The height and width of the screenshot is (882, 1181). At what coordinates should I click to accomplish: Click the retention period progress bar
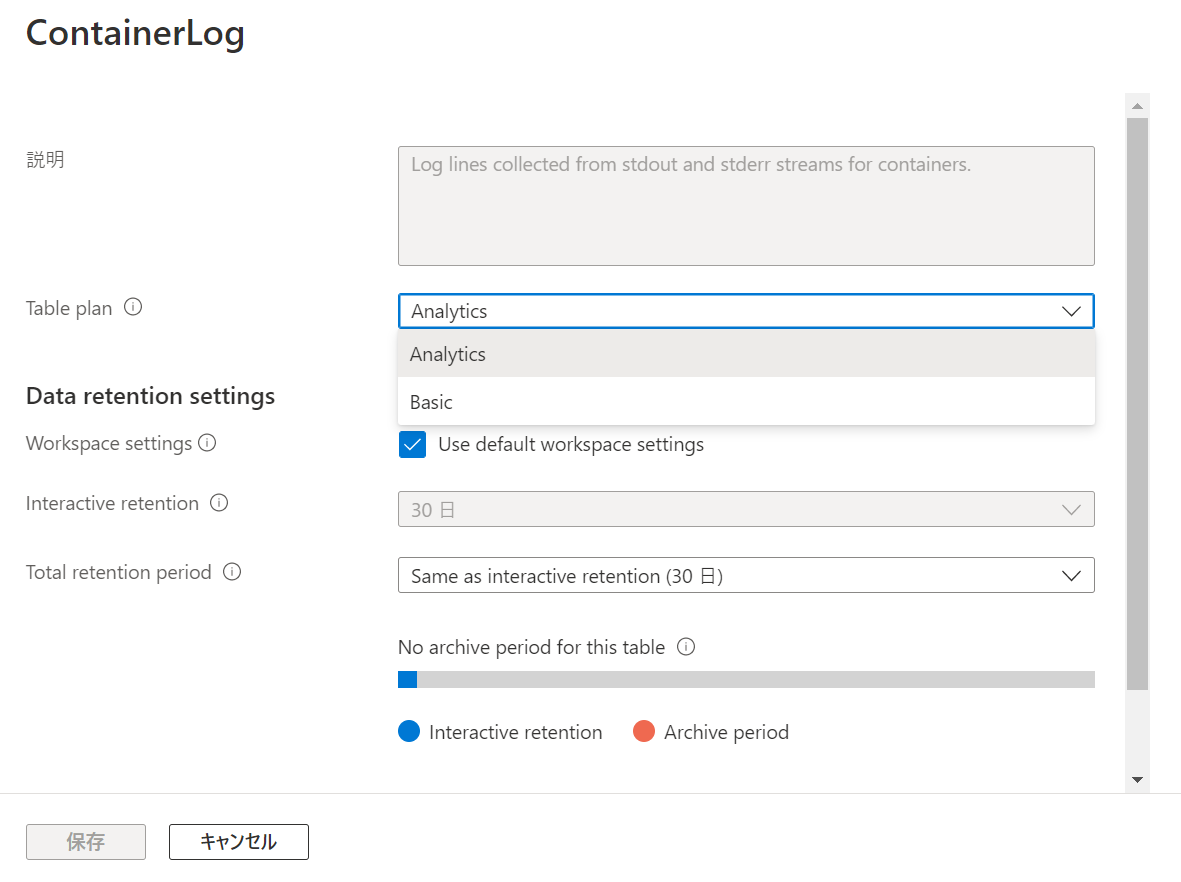[746, 679]
